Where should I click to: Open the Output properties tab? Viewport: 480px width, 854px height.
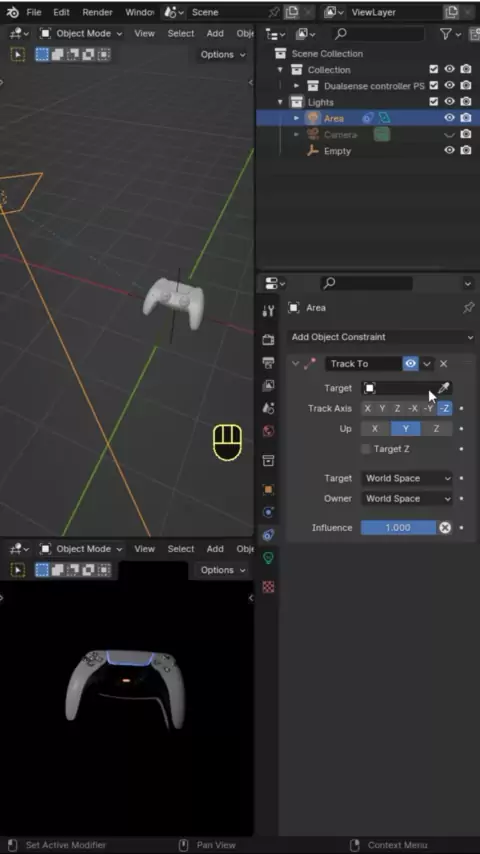pyautogui.click(x=268, y=363)
